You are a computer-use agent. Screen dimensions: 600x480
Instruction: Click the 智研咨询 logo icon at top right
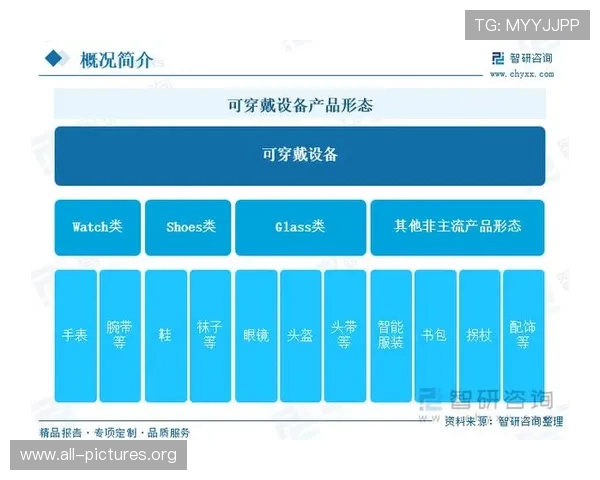coord(498,59)
